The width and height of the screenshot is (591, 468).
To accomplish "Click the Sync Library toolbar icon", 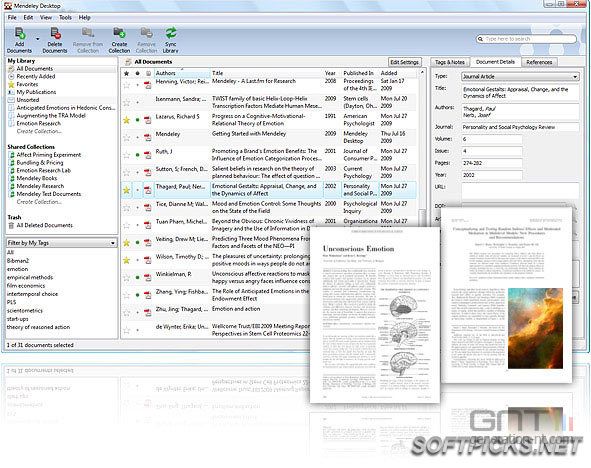I will (x=171, y=33).
